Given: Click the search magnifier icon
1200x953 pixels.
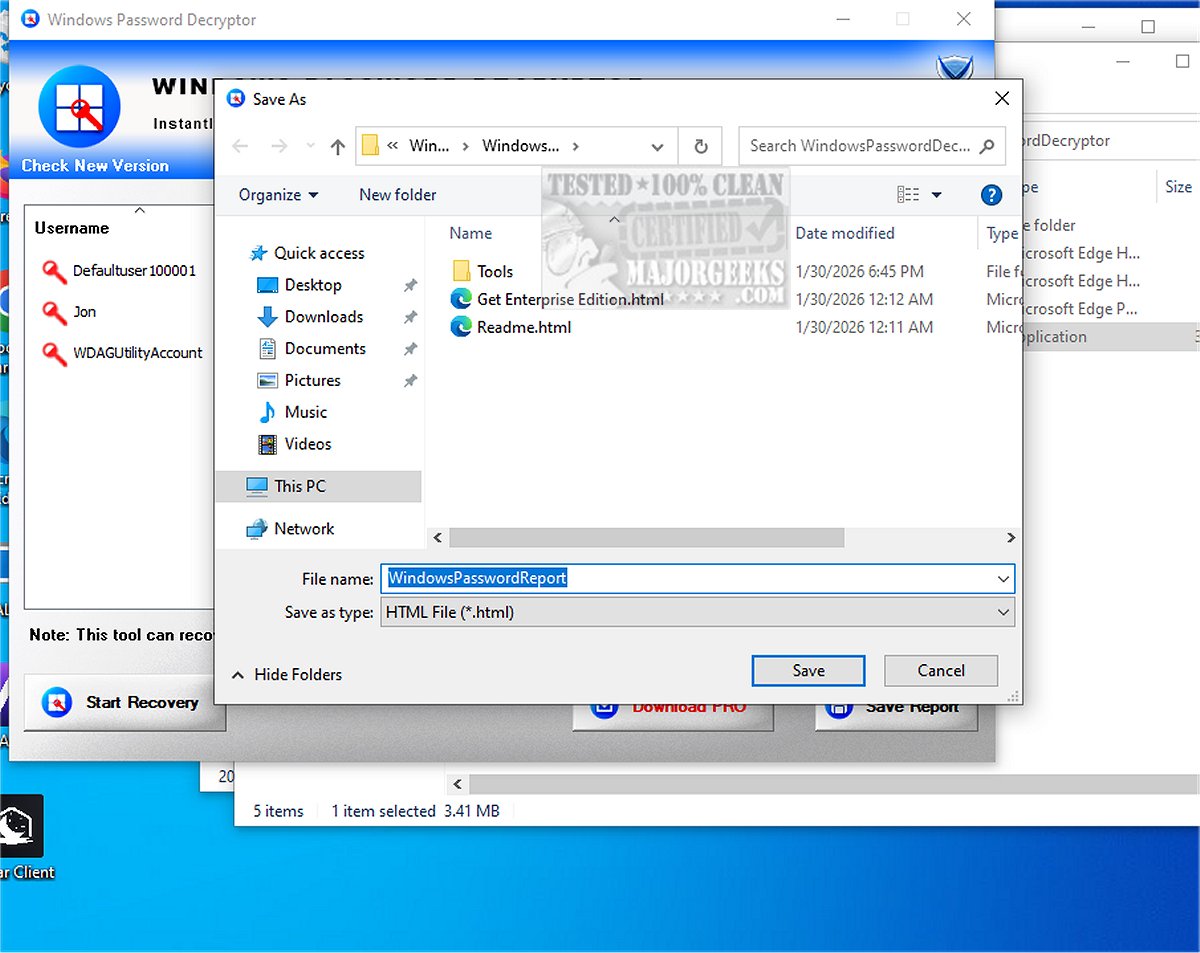Looking at the screenshot, I should pyautogui.click(x=987, y=146).
